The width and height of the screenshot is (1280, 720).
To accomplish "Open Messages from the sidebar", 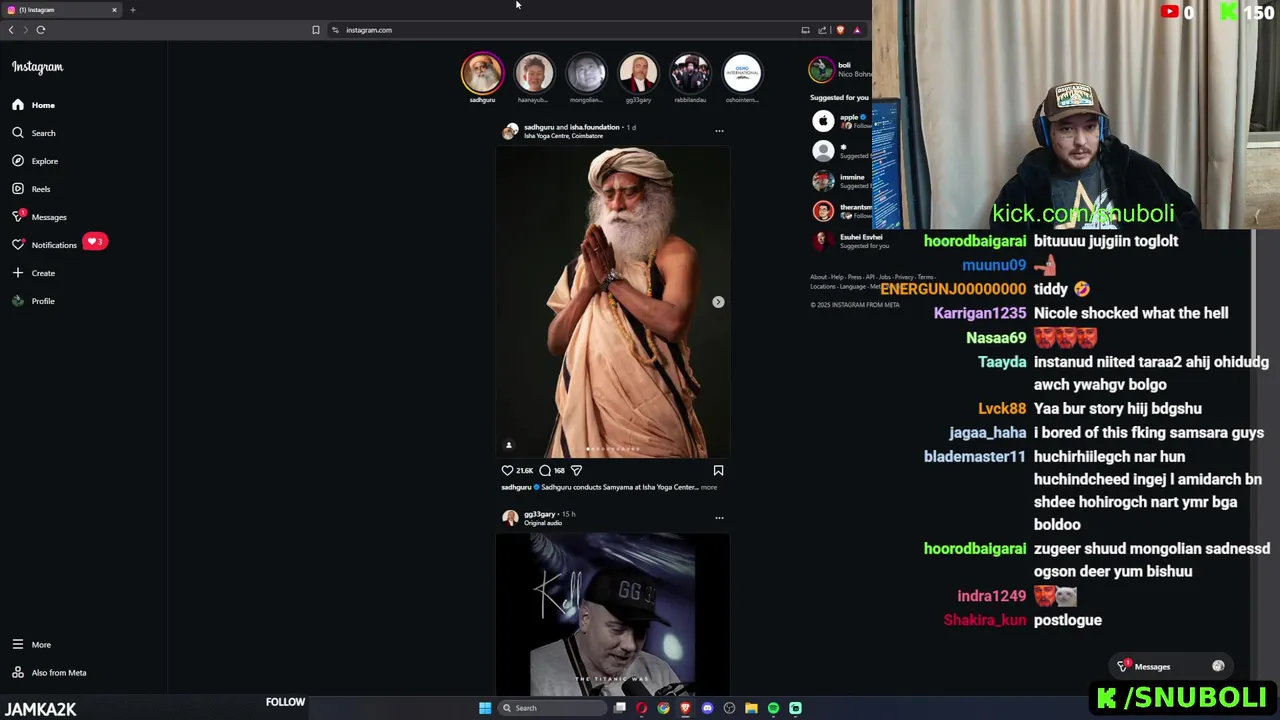I will click(x=40, y=217).
